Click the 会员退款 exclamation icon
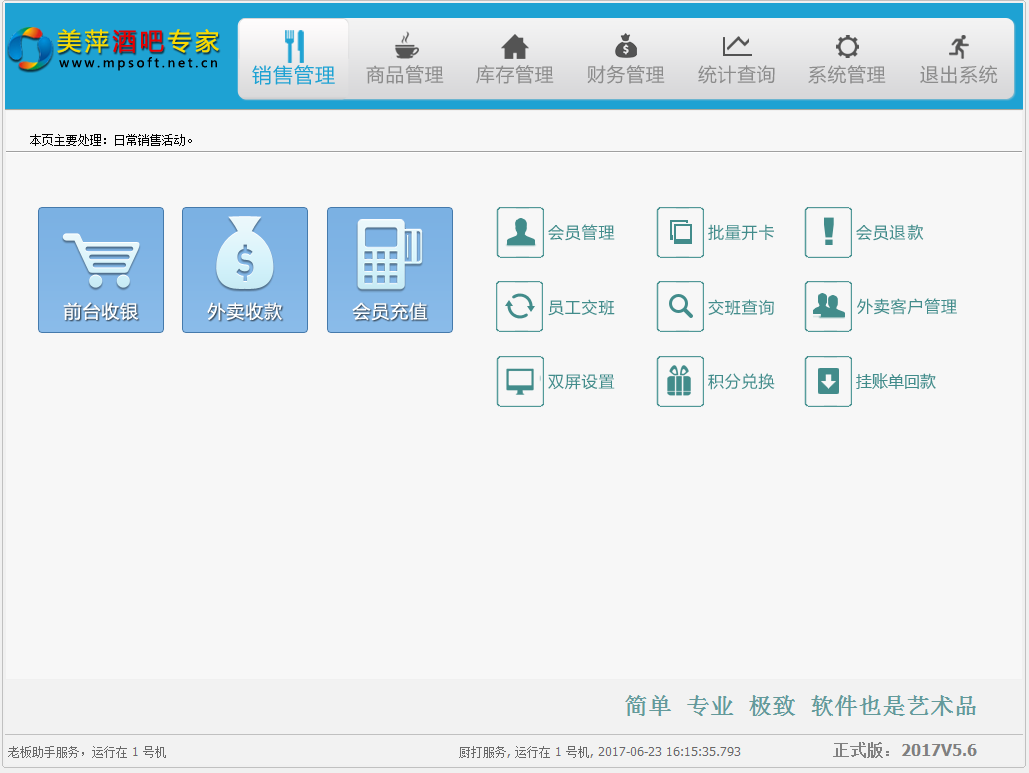Viewport: 1029px width, 773px height. [x=828, y=233]
